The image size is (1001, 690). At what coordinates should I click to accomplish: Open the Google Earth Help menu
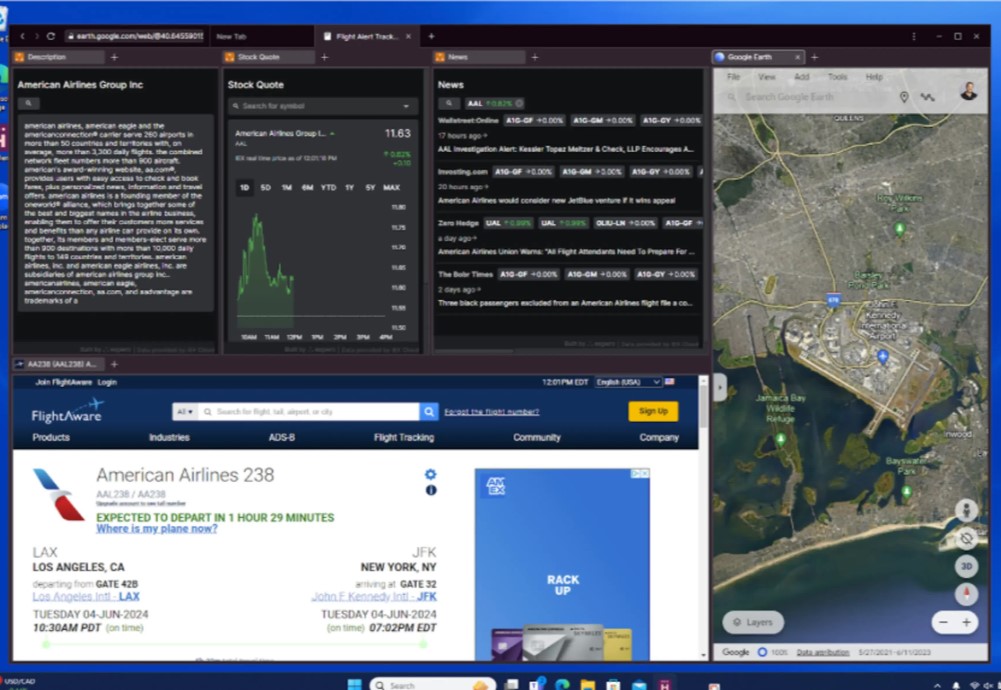pos(874,77)
